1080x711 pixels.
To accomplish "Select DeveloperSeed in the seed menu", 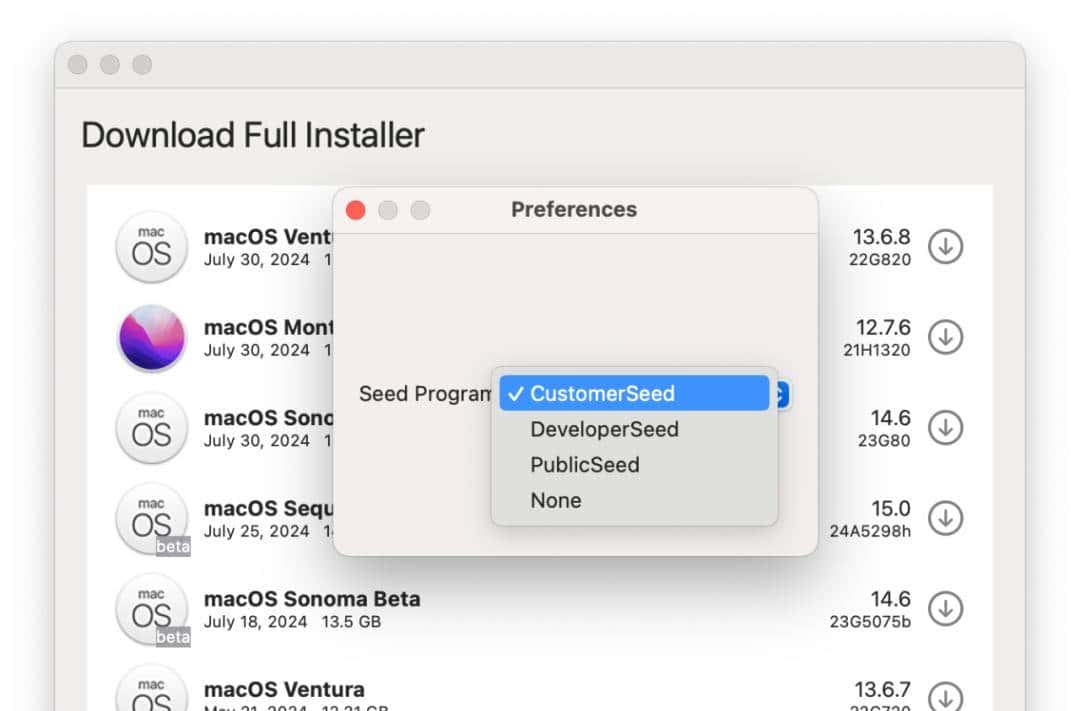I will pos(604,429).
